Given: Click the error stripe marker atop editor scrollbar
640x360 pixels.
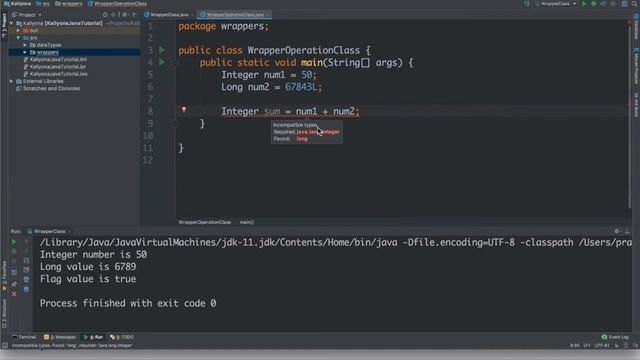Looking at the screenshot, I should [x=629, y=22].
